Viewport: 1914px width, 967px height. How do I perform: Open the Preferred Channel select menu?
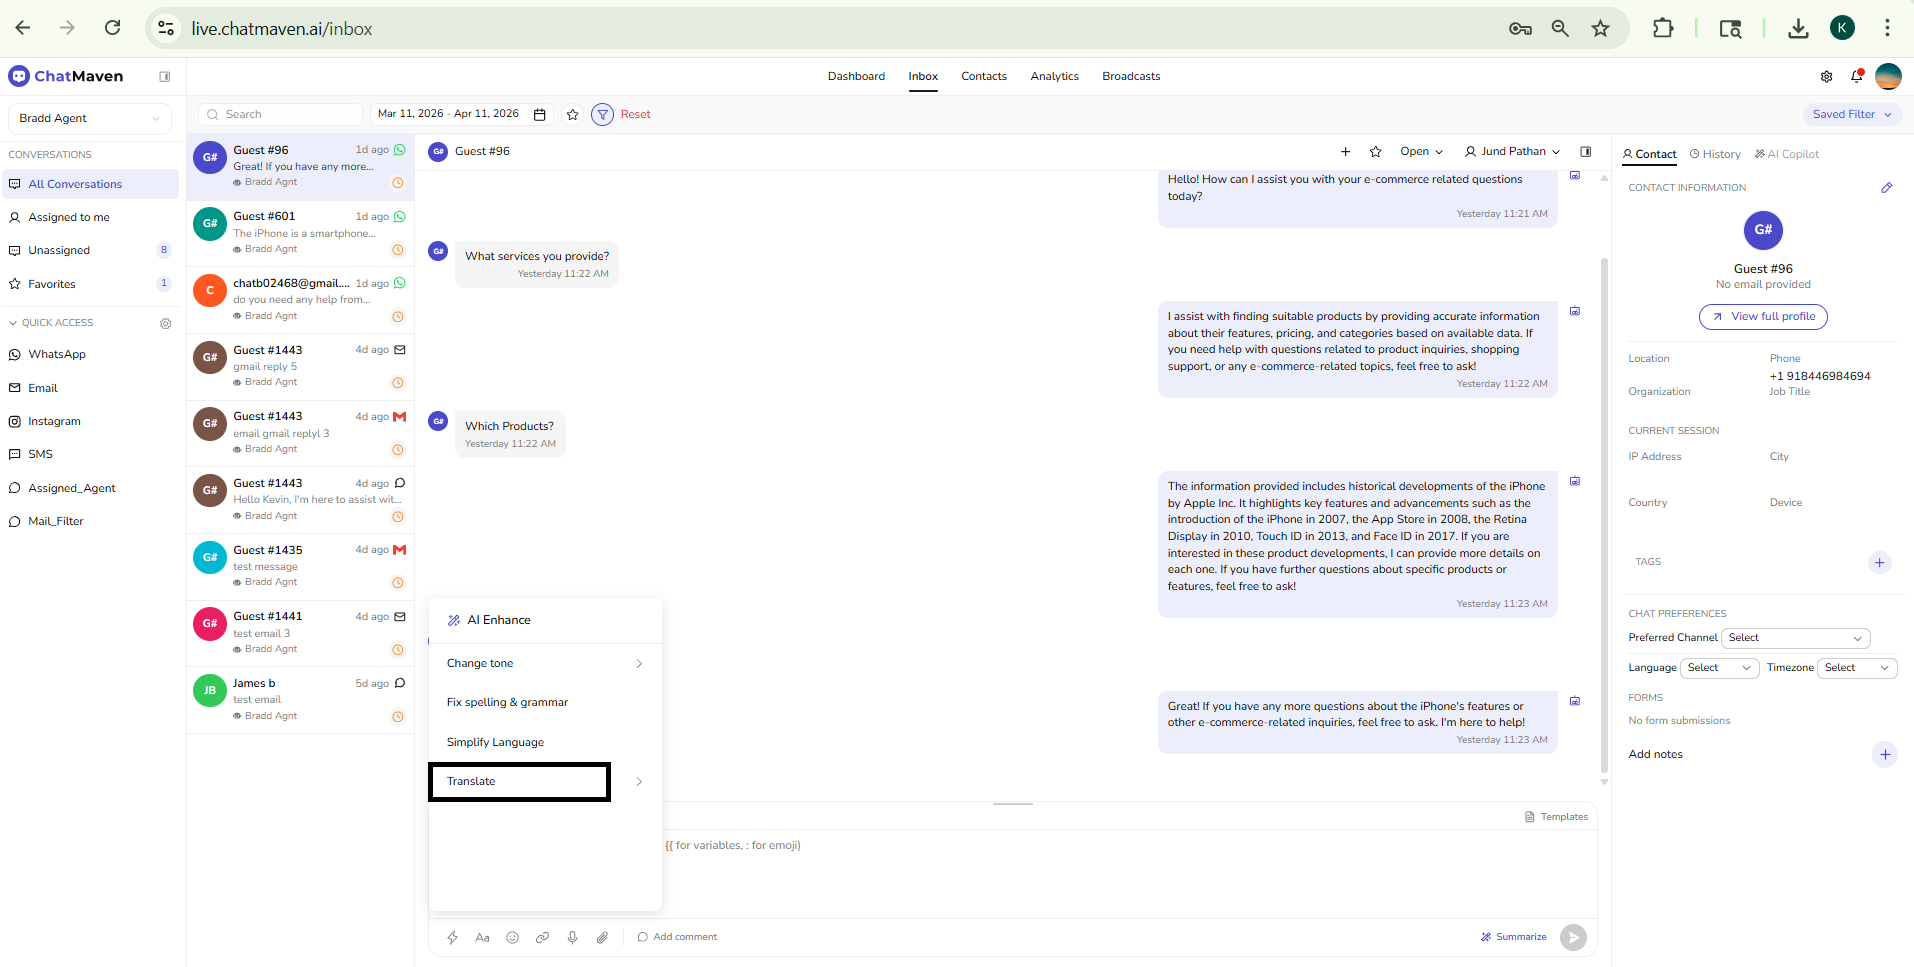(x=1795, y=638)
